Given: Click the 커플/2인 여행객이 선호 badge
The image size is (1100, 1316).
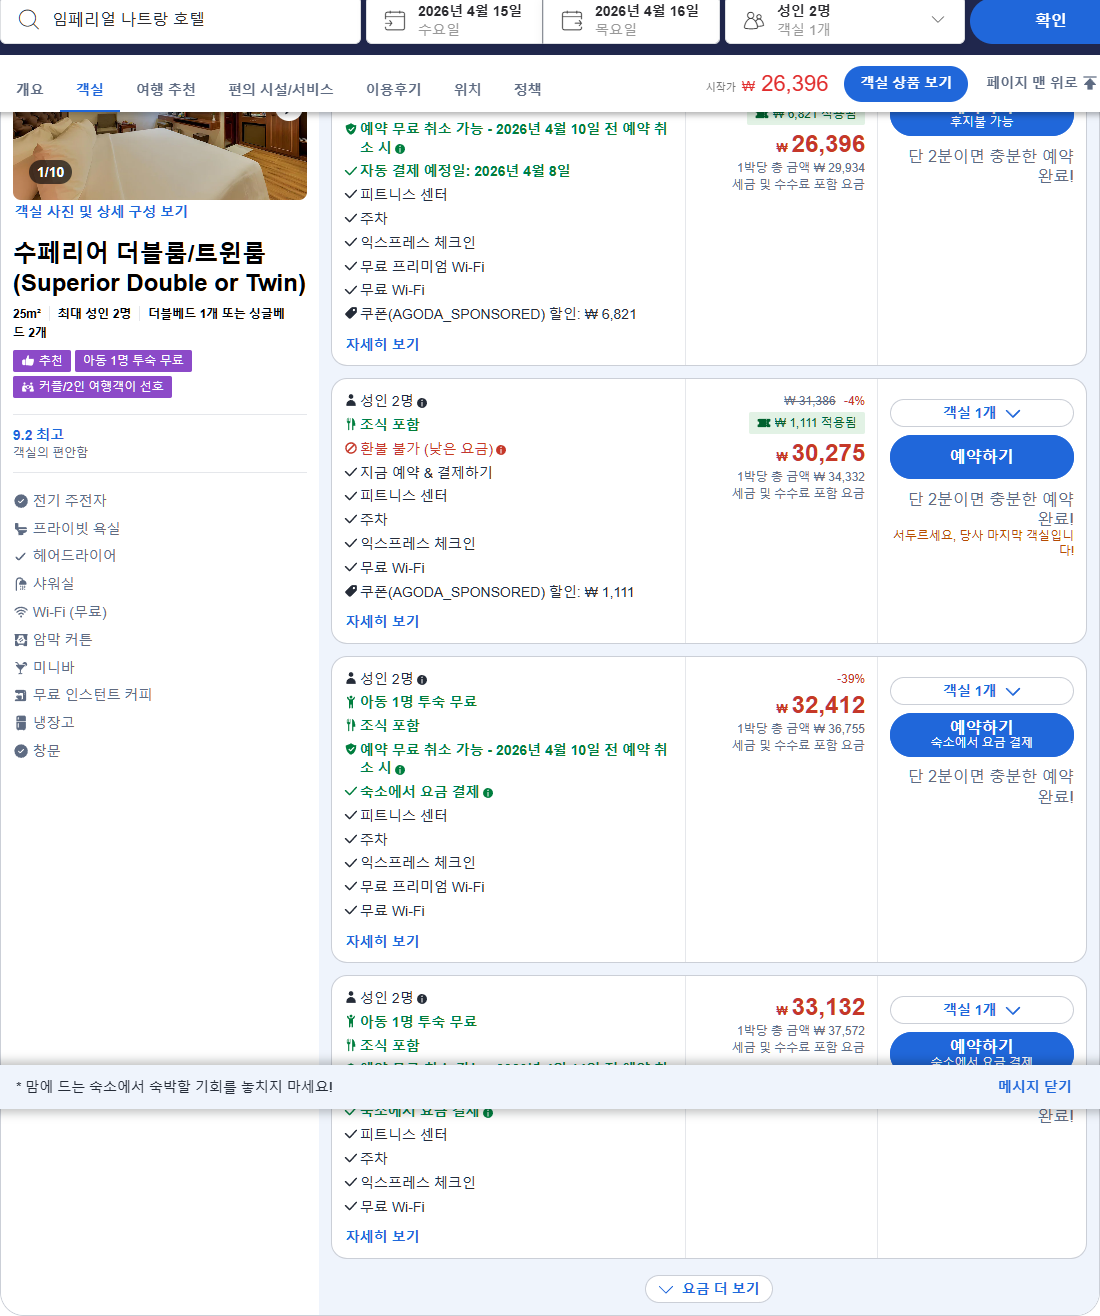Looking at the screenshot, I should pyautogui.click(x=92, y=387).
